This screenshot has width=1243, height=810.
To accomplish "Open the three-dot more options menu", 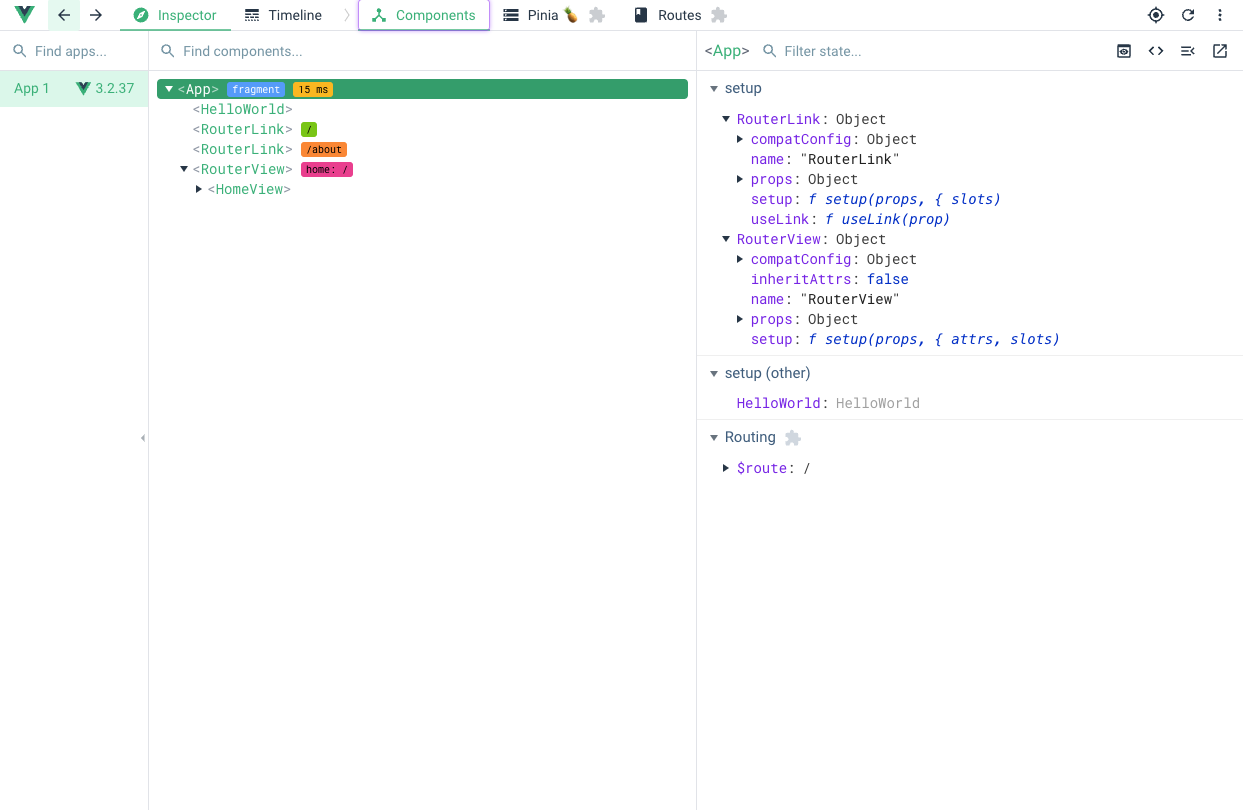I will click(x=1220, y=15).
